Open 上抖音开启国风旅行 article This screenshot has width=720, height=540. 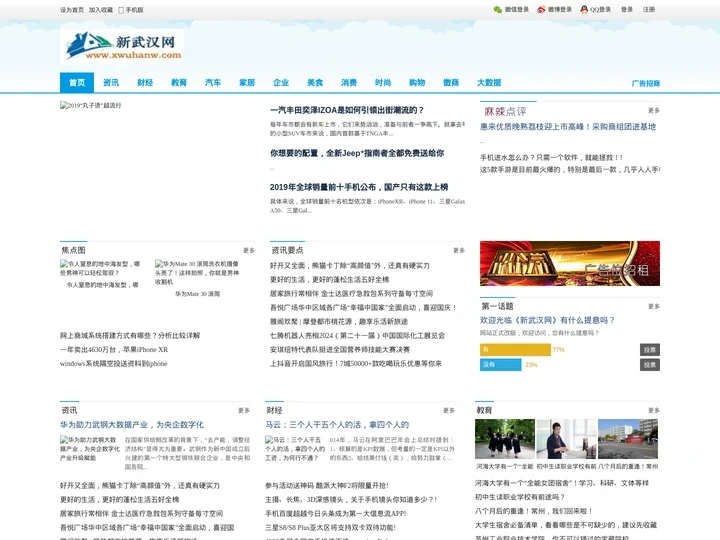(356, 364)
